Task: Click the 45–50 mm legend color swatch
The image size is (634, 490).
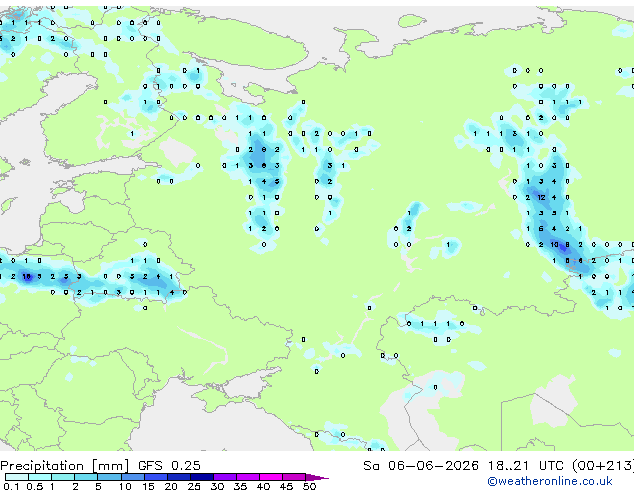Action: point(294,477)
